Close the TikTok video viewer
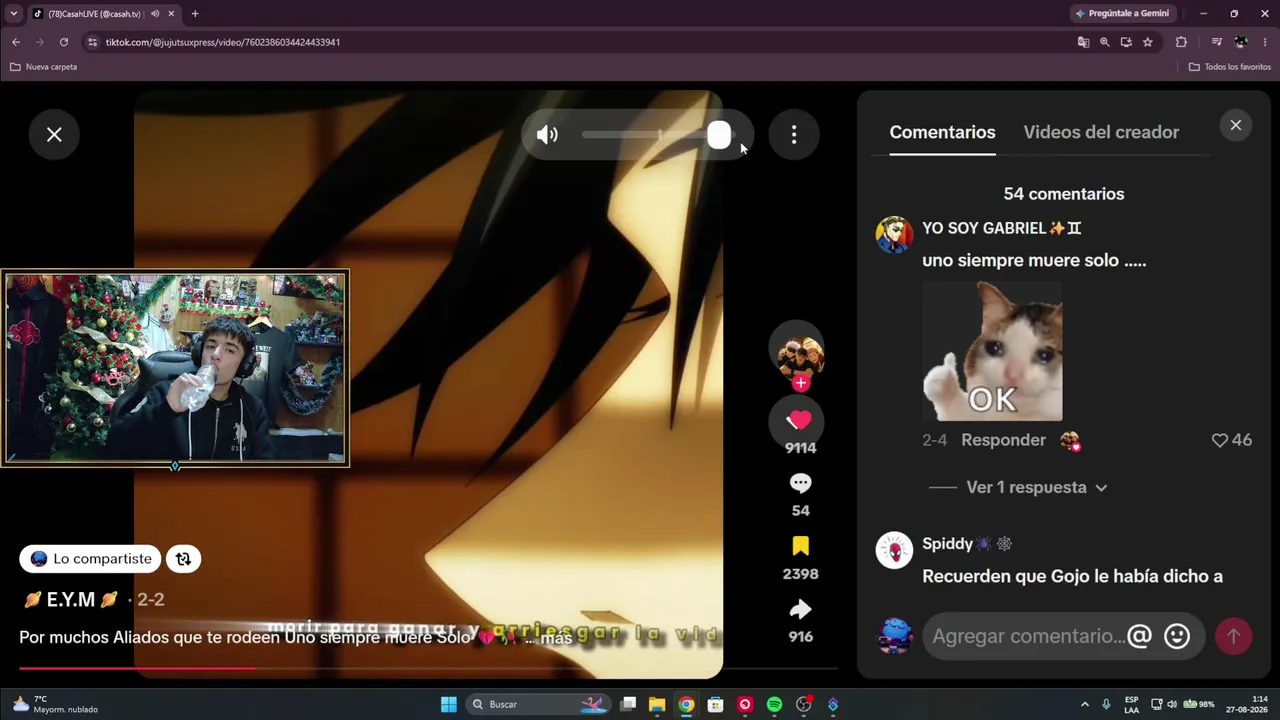The height and width of the screenshot is (720, 1280). pos(54,134)
